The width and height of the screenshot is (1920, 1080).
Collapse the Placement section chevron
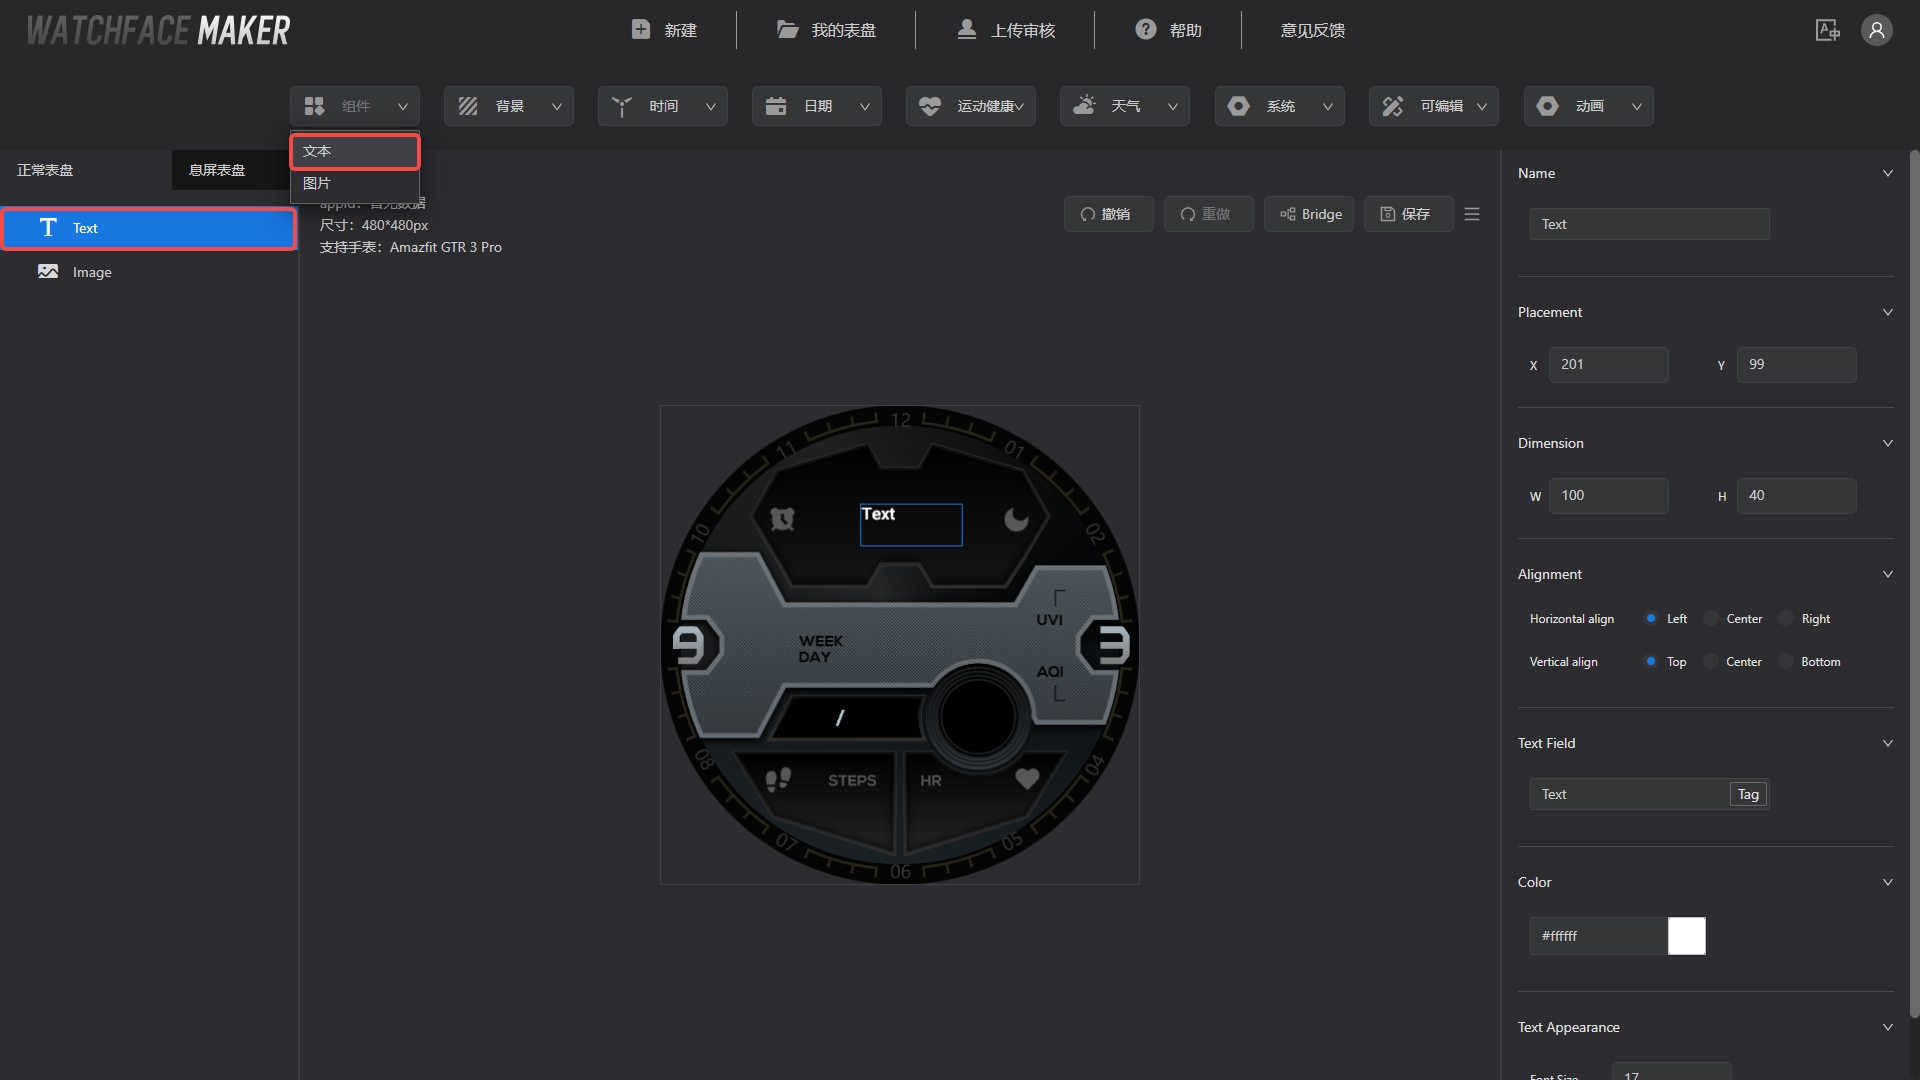(x=1887, y=312)
